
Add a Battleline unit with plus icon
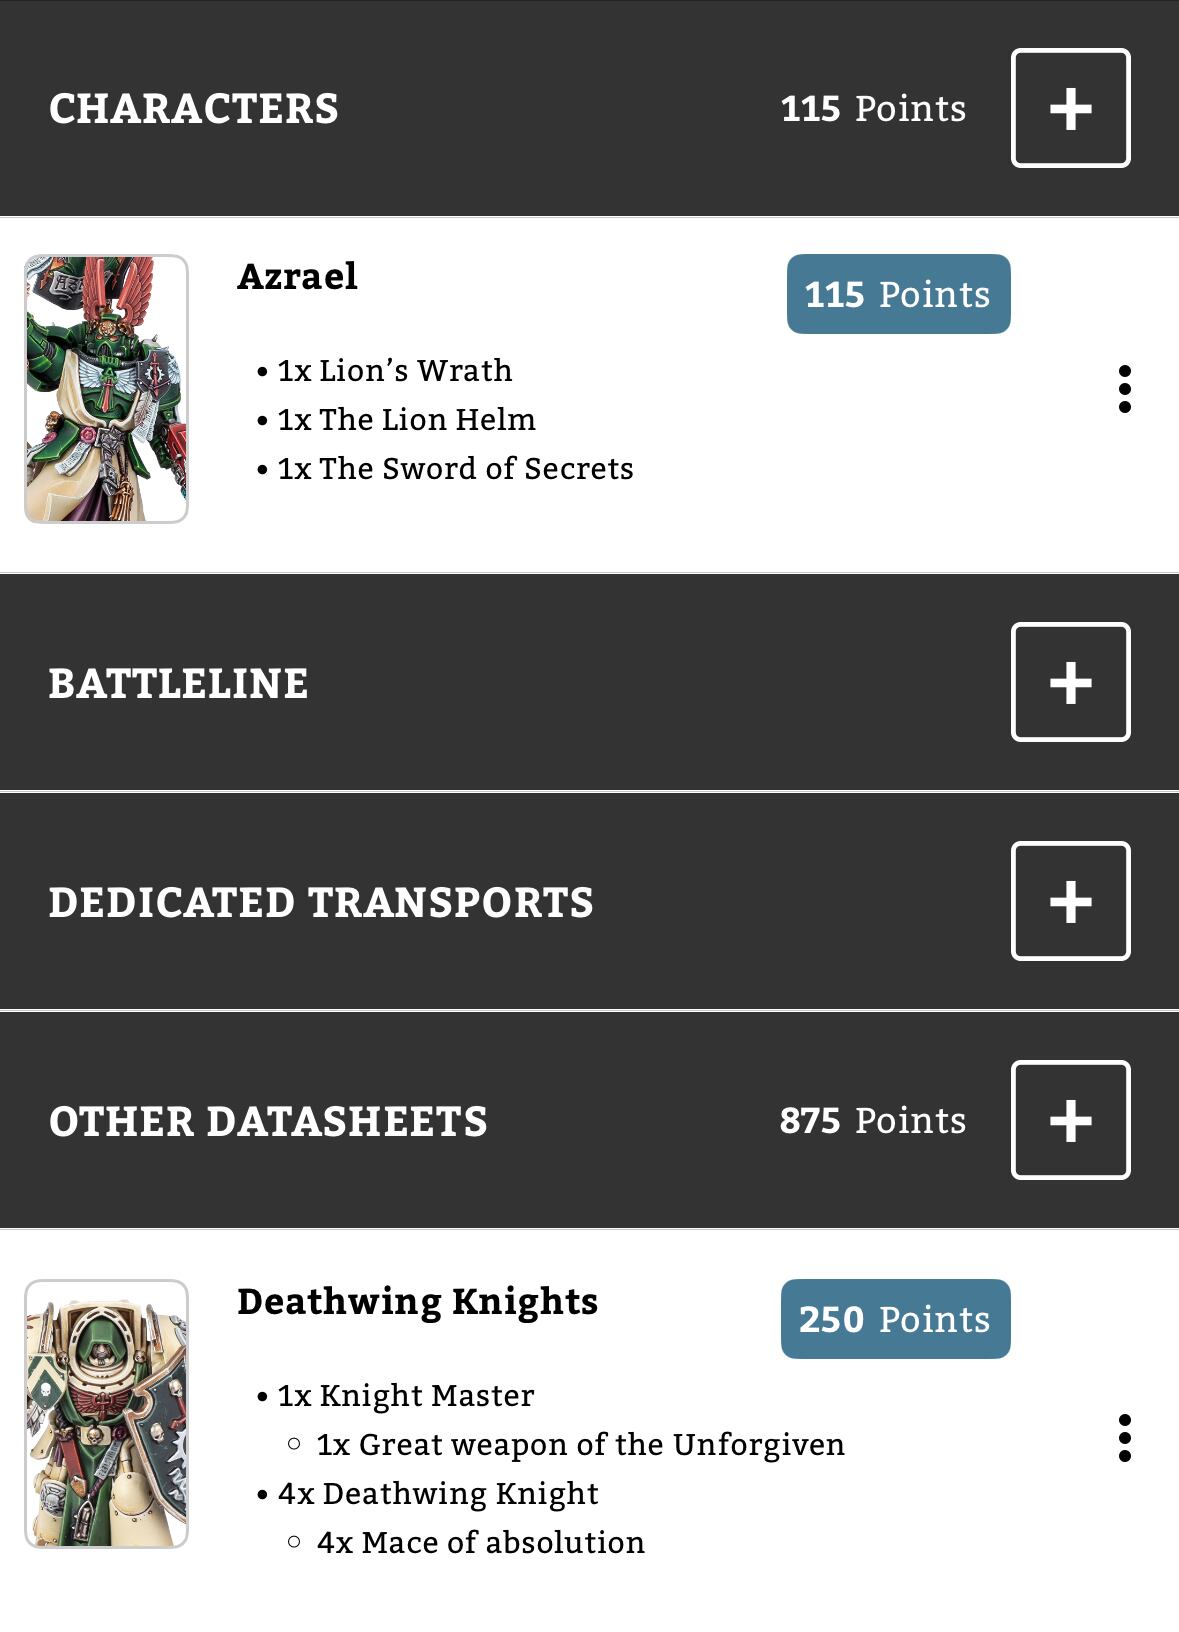tap(1070, 682)
